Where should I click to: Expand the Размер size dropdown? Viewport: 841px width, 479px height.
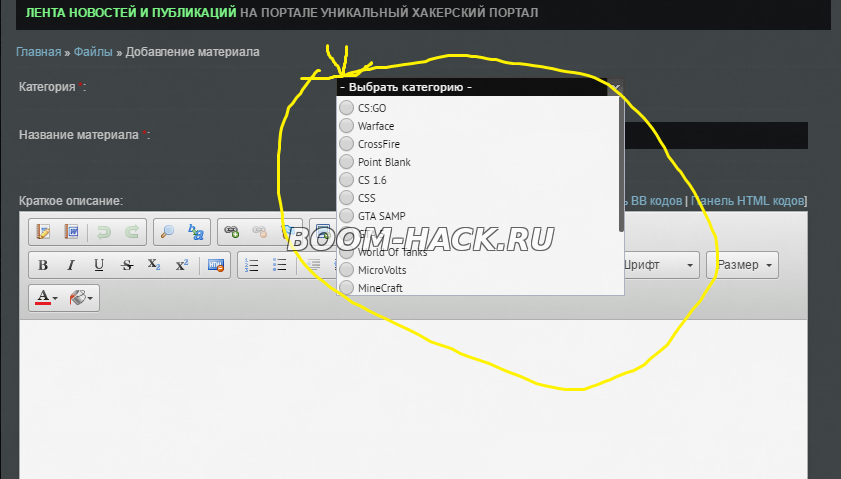click(x=742, y=265)
